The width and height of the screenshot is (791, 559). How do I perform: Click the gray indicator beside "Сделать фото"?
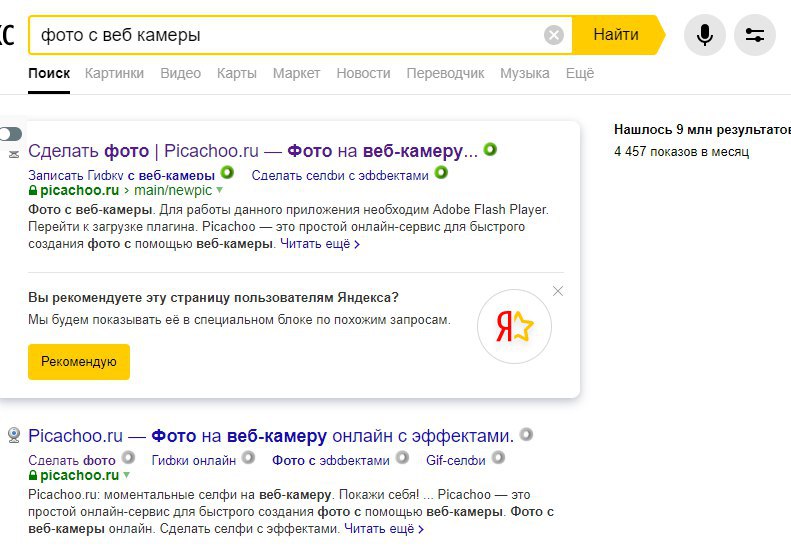point(128,458)
